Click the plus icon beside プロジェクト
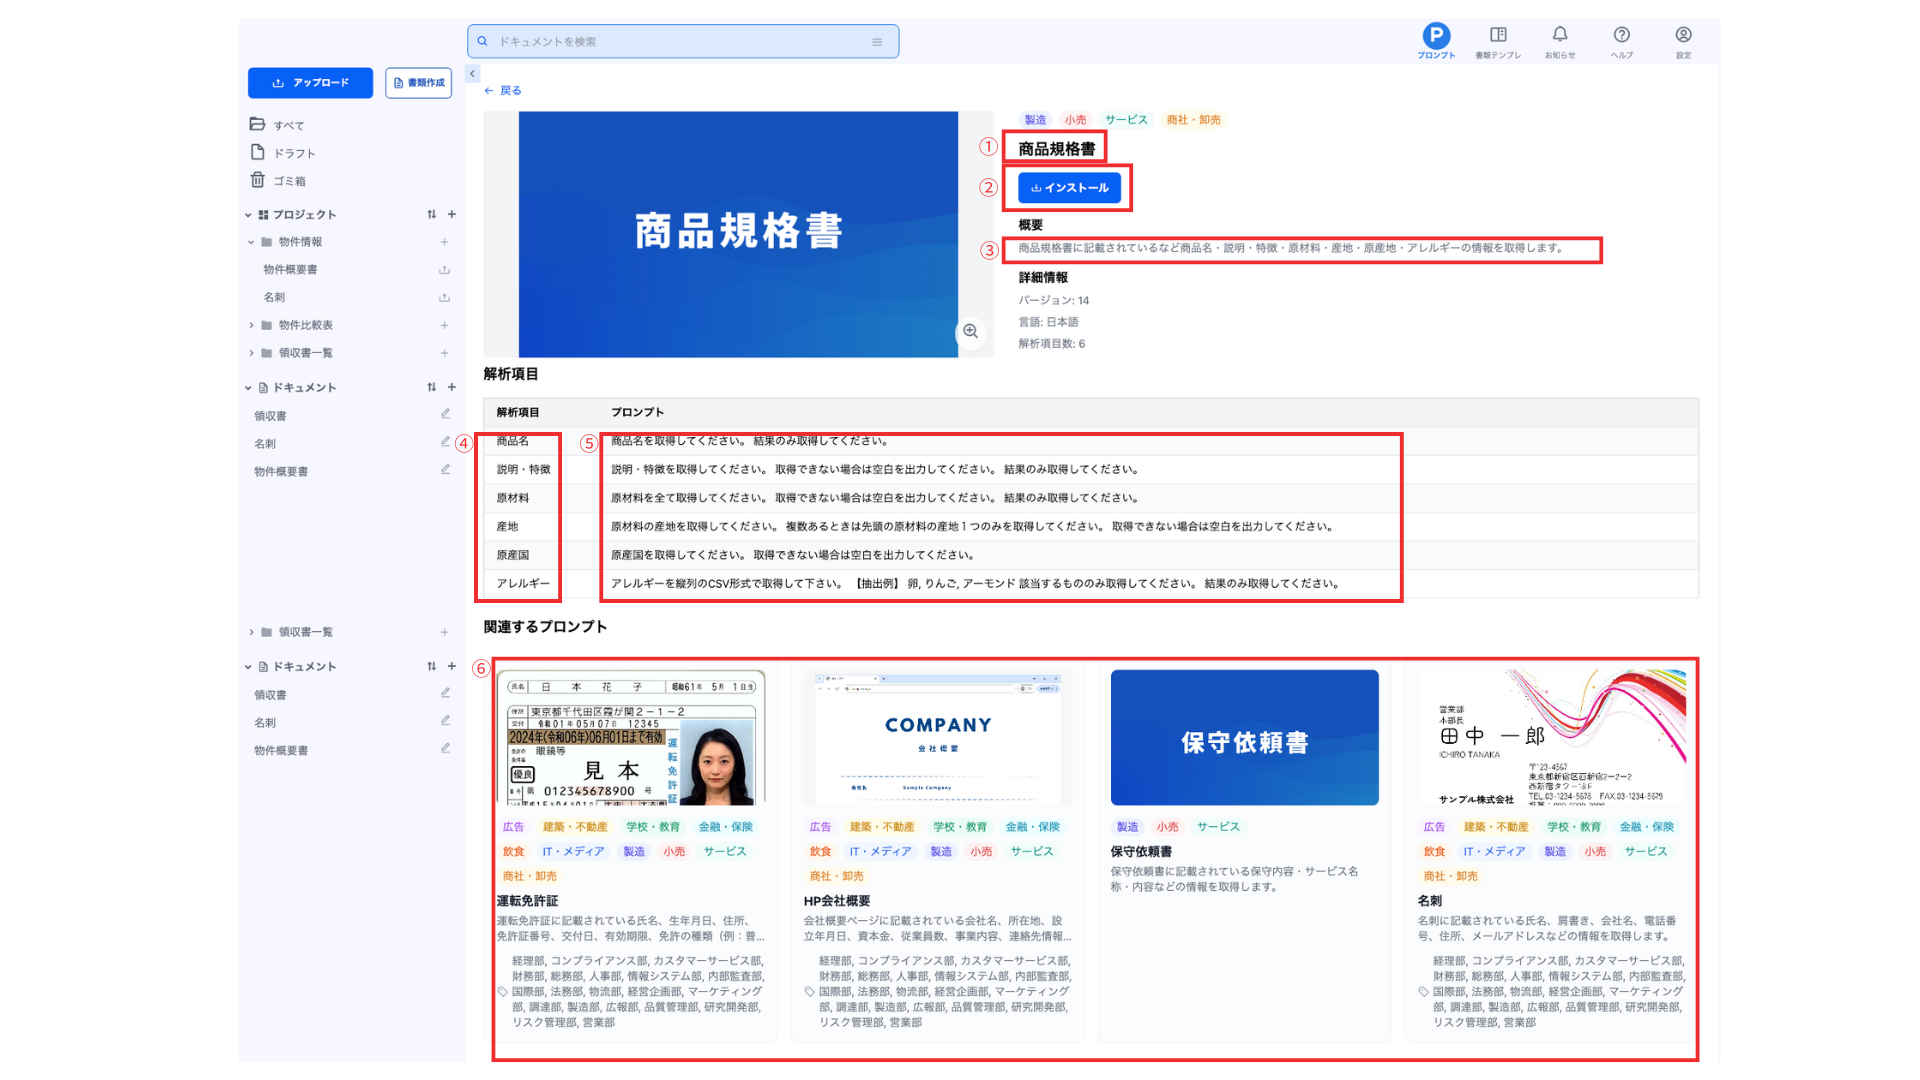This screenshot has height=1080, width=1920. (452, 214)
